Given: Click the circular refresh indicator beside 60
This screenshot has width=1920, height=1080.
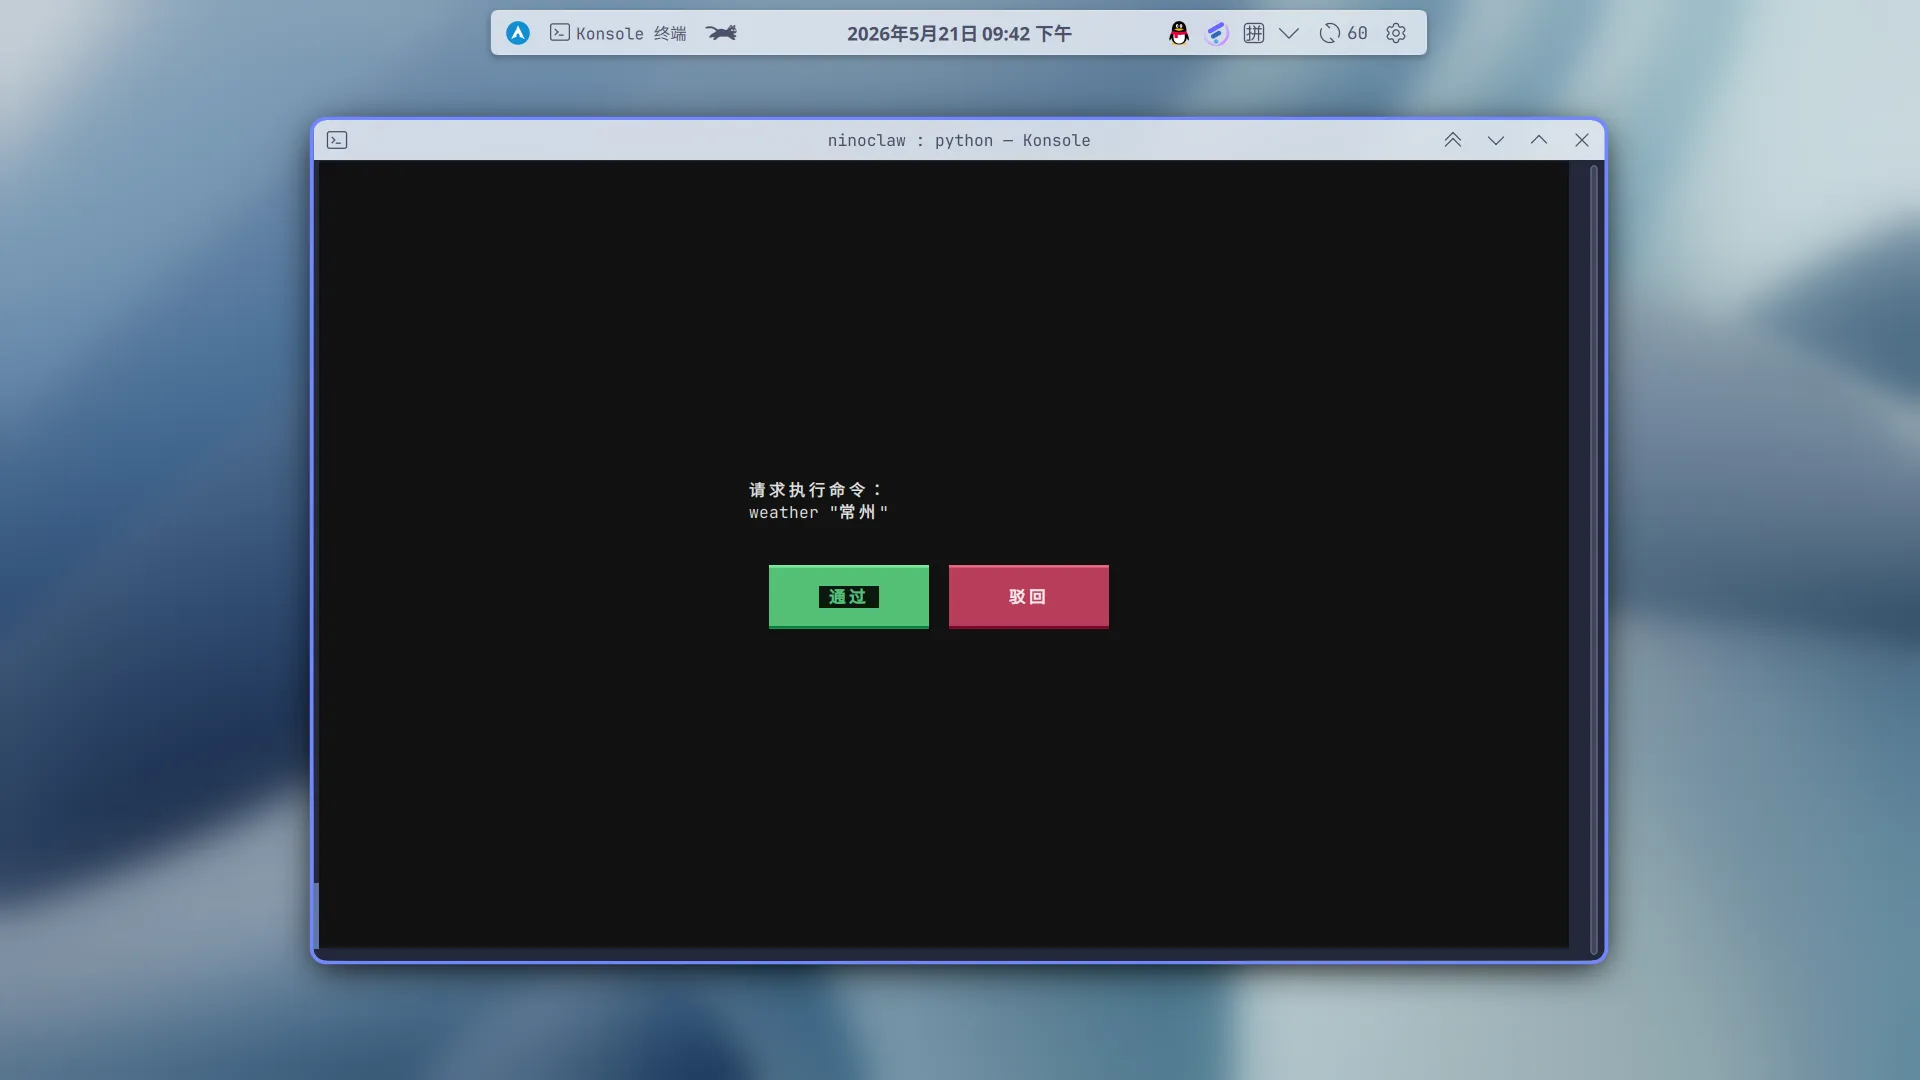Looking at the screenshot, I should click(1329, 33).
